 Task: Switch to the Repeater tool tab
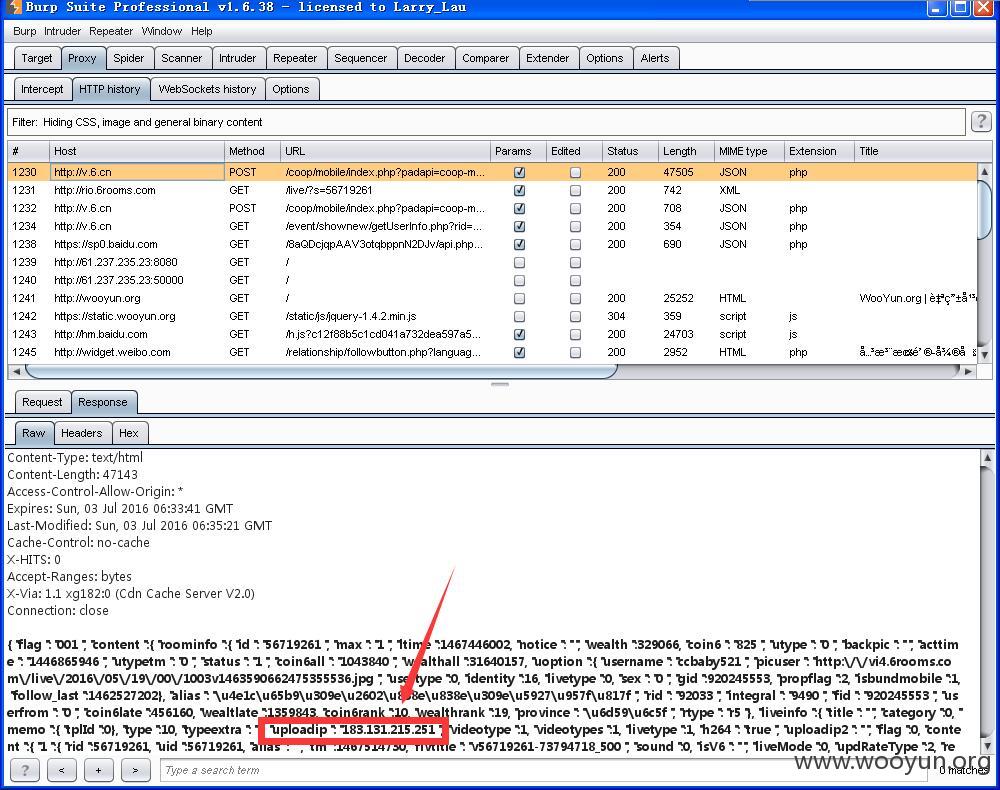pos(295,58)
